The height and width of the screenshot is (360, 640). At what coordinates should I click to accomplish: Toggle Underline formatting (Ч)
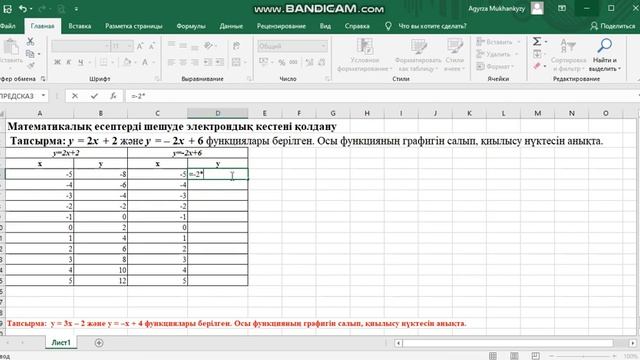[80, 62]
